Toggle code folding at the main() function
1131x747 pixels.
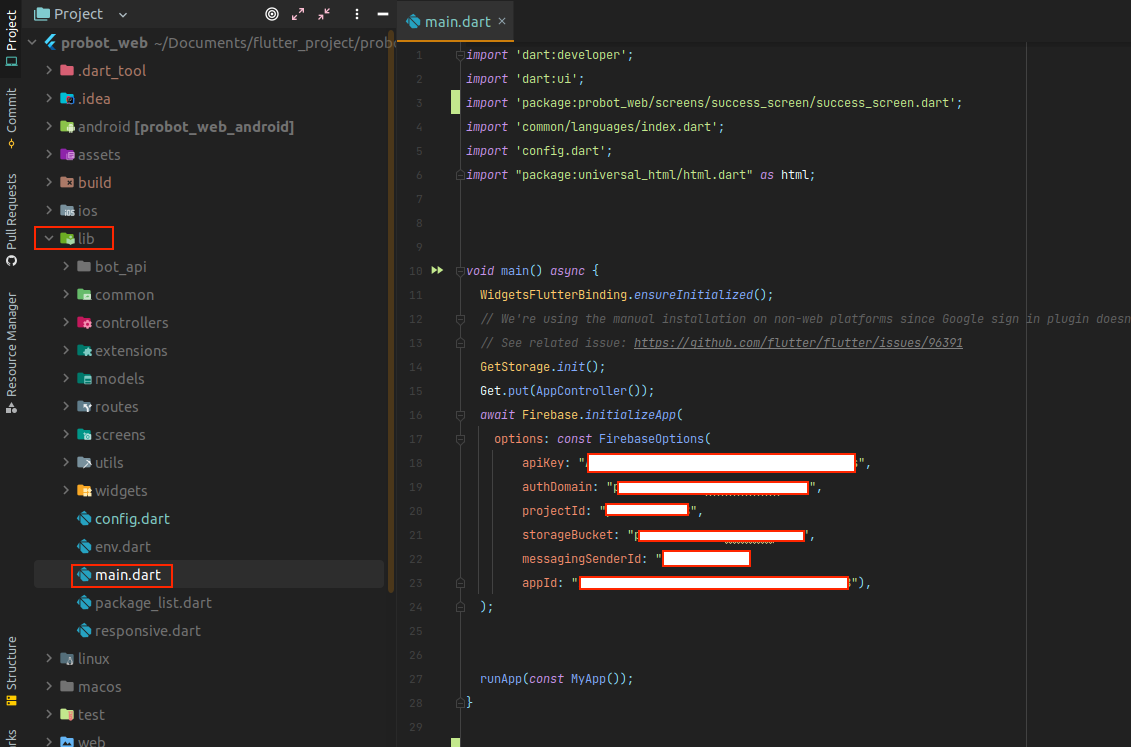(x=459, y=271)
